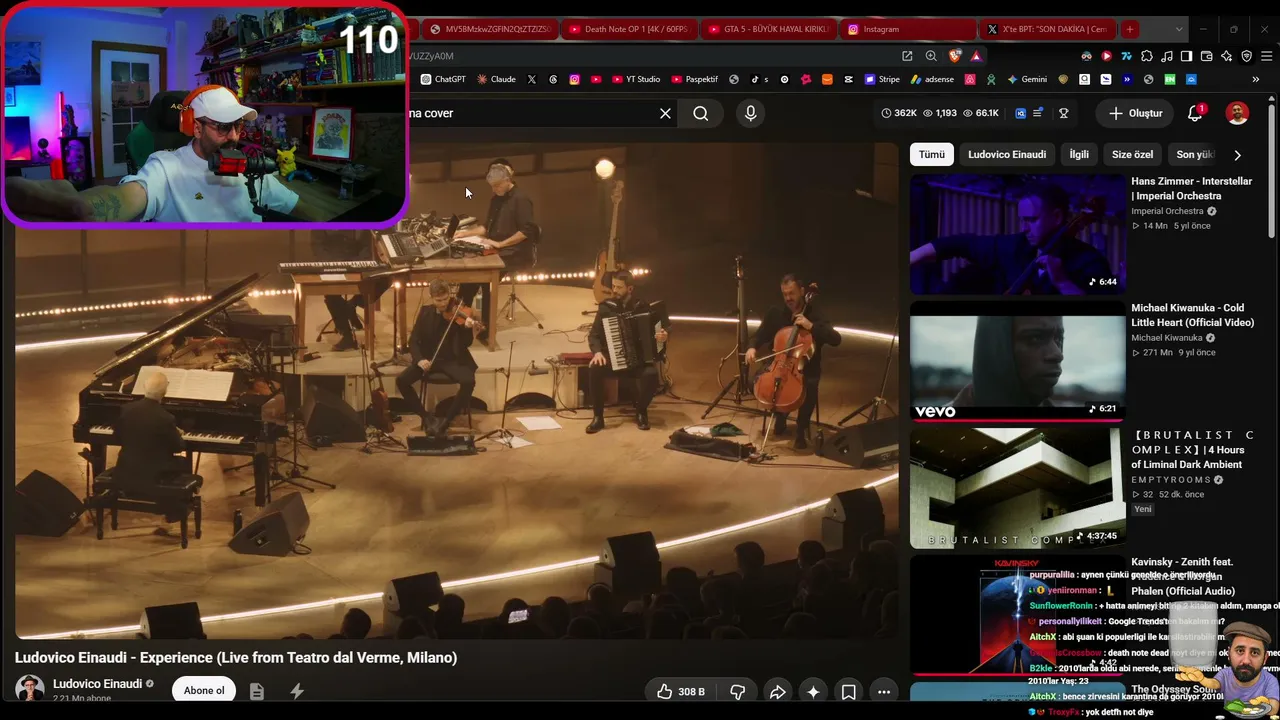Image resolution: width=1280 pixels, height=720 pixels.
Task: Select the Ludovico Einaudi filter chip
Action: [1007, 154]
